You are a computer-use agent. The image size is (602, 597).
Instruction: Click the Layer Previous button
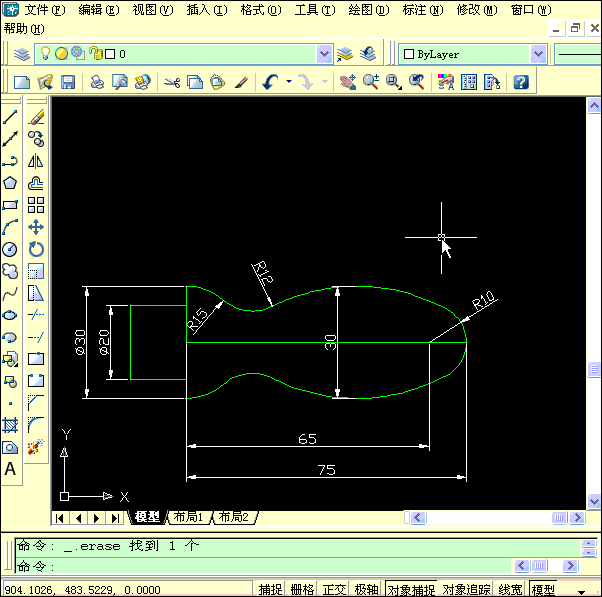(368, 54)
